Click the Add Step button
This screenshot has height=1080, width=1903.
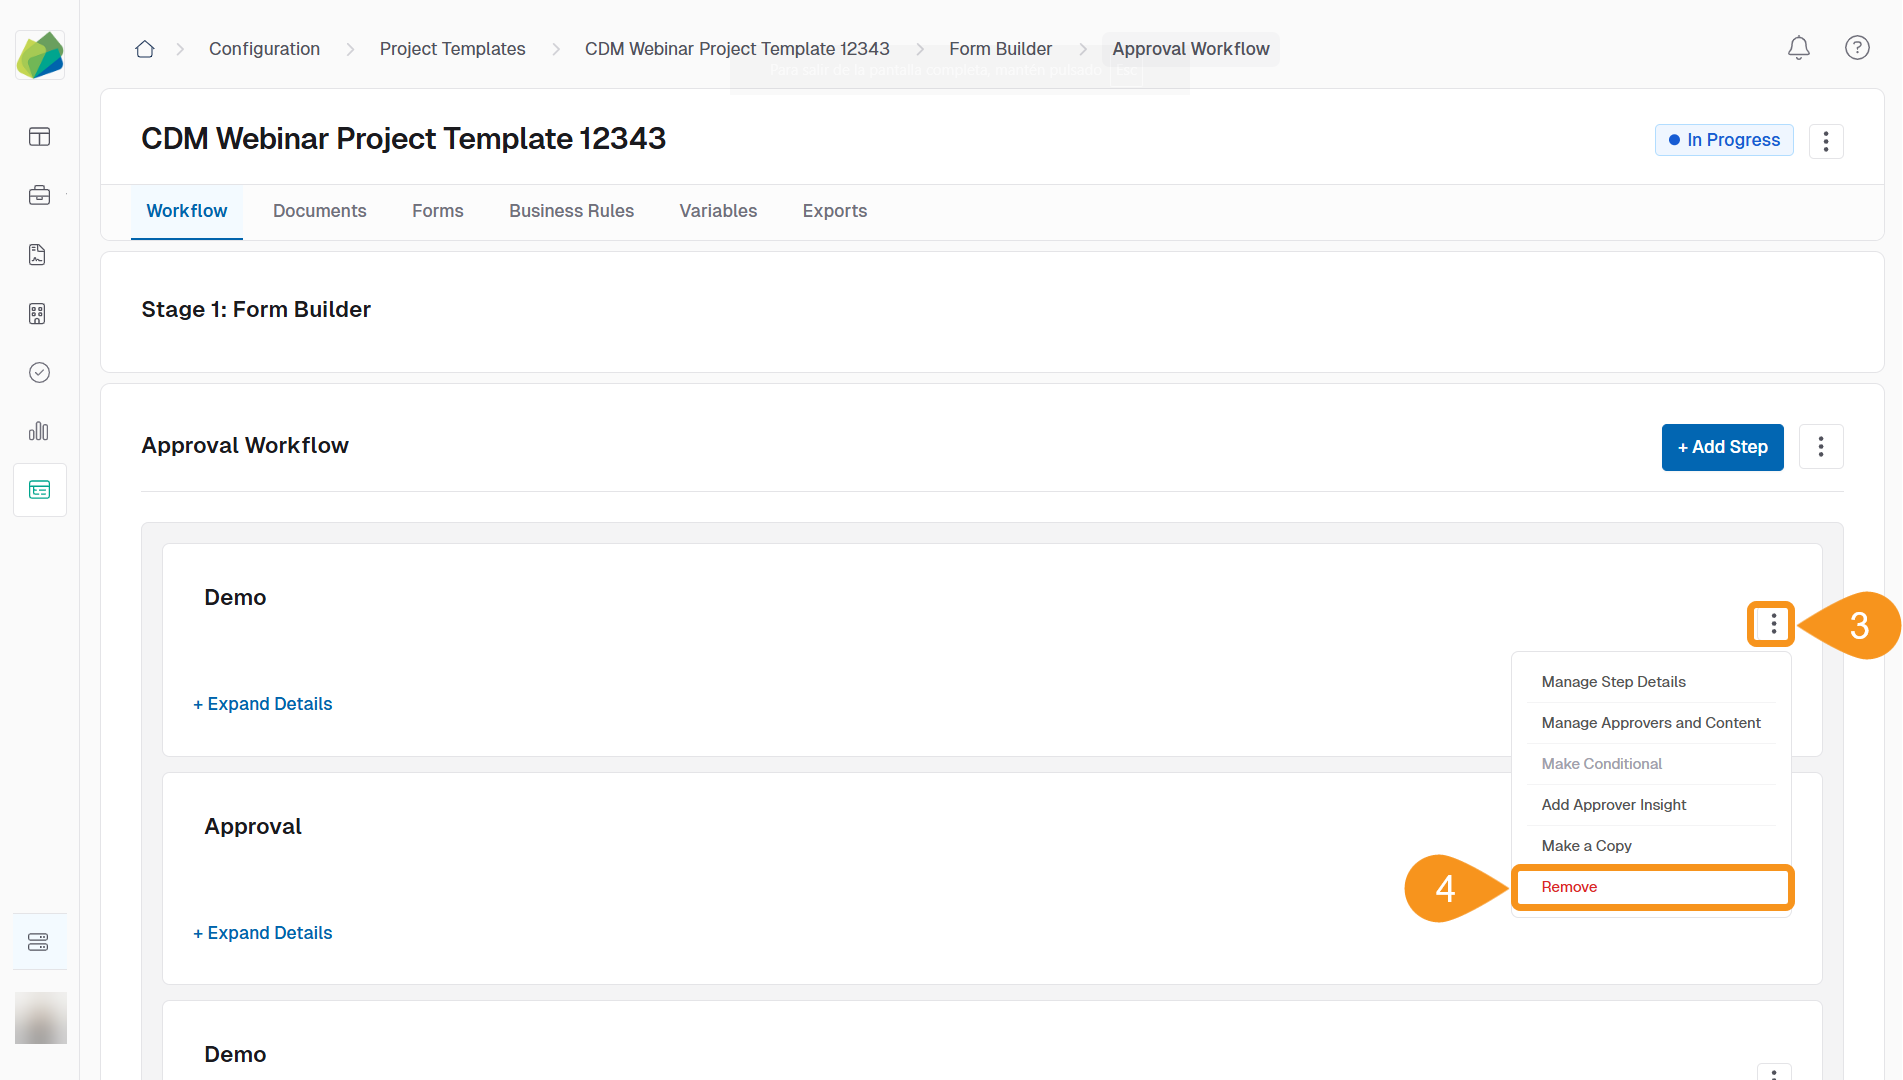point(1721,447)
